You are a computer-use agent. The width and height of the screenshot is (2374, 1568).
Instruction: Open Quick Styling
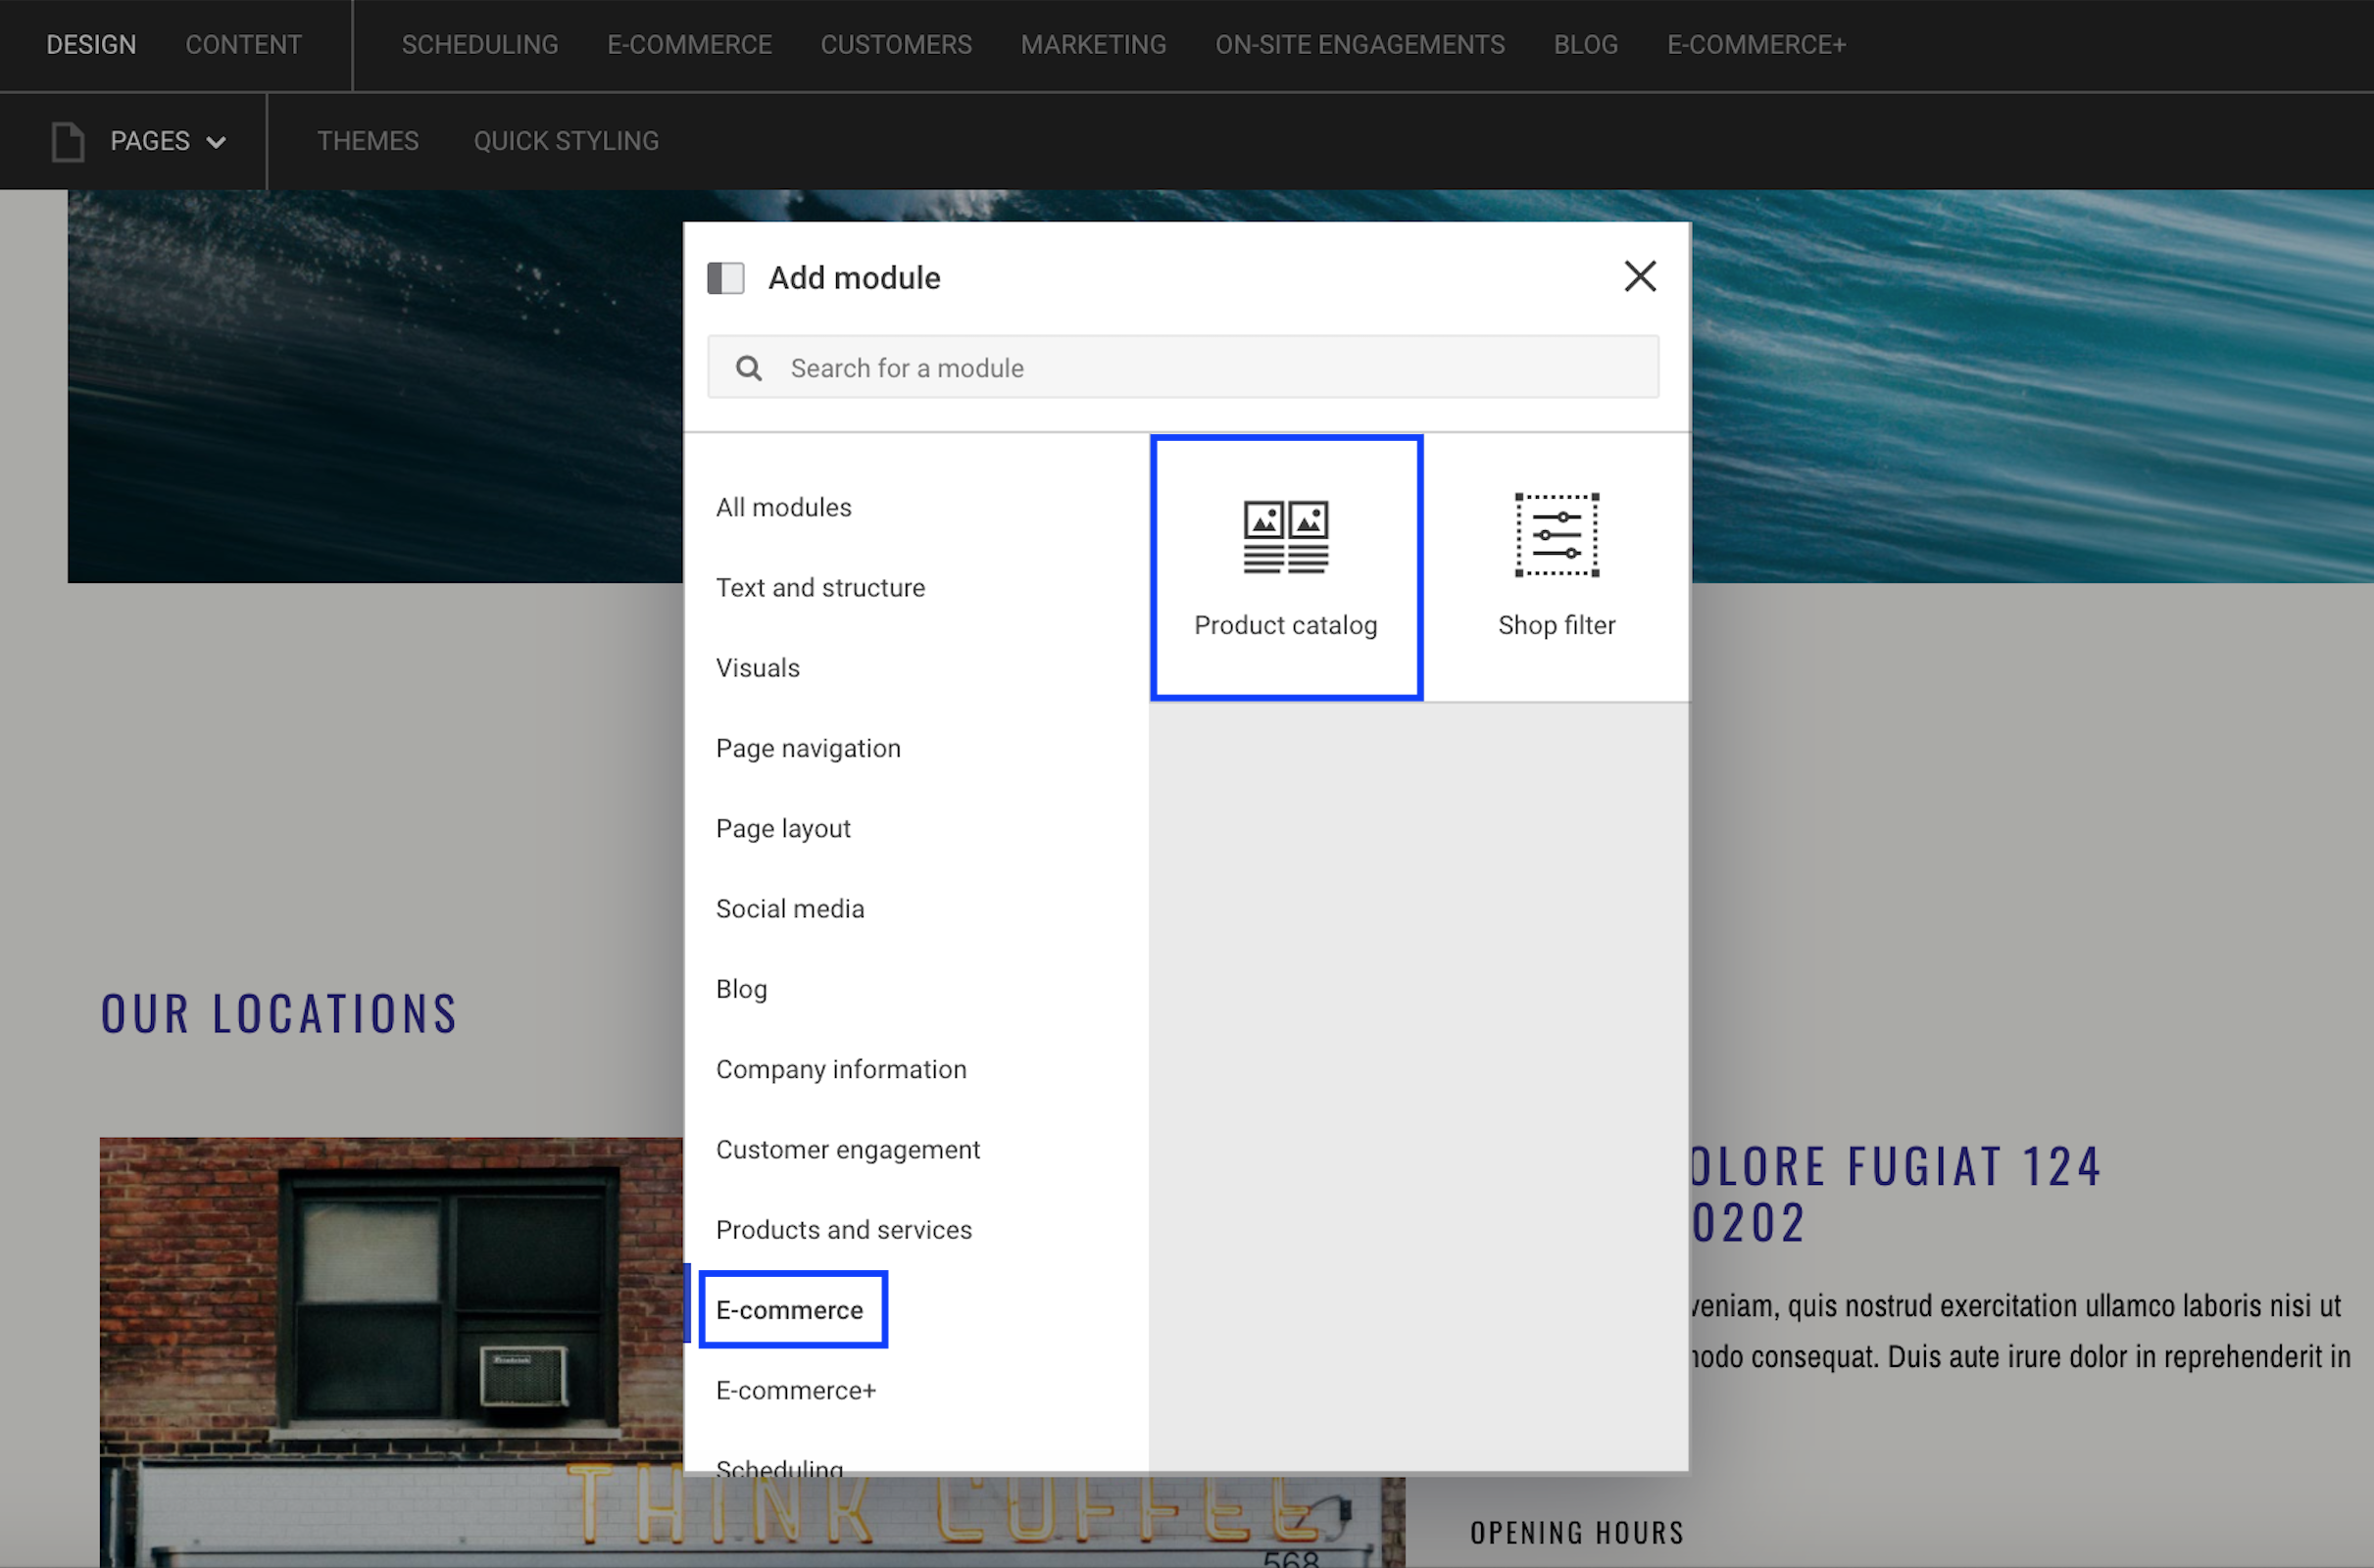566,141
